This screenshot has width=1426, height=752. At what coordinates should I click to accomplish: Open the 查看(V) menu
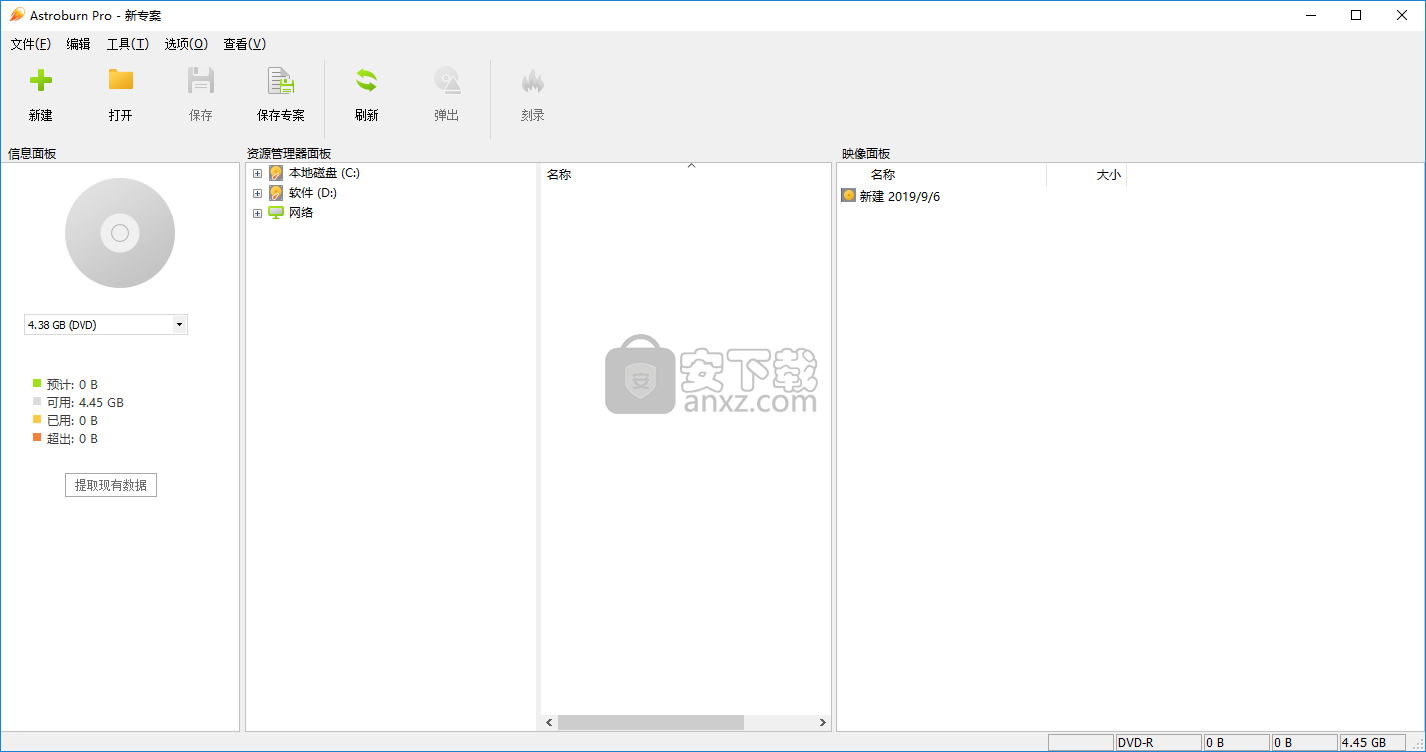pyautogui.click(x=244, y=44)
